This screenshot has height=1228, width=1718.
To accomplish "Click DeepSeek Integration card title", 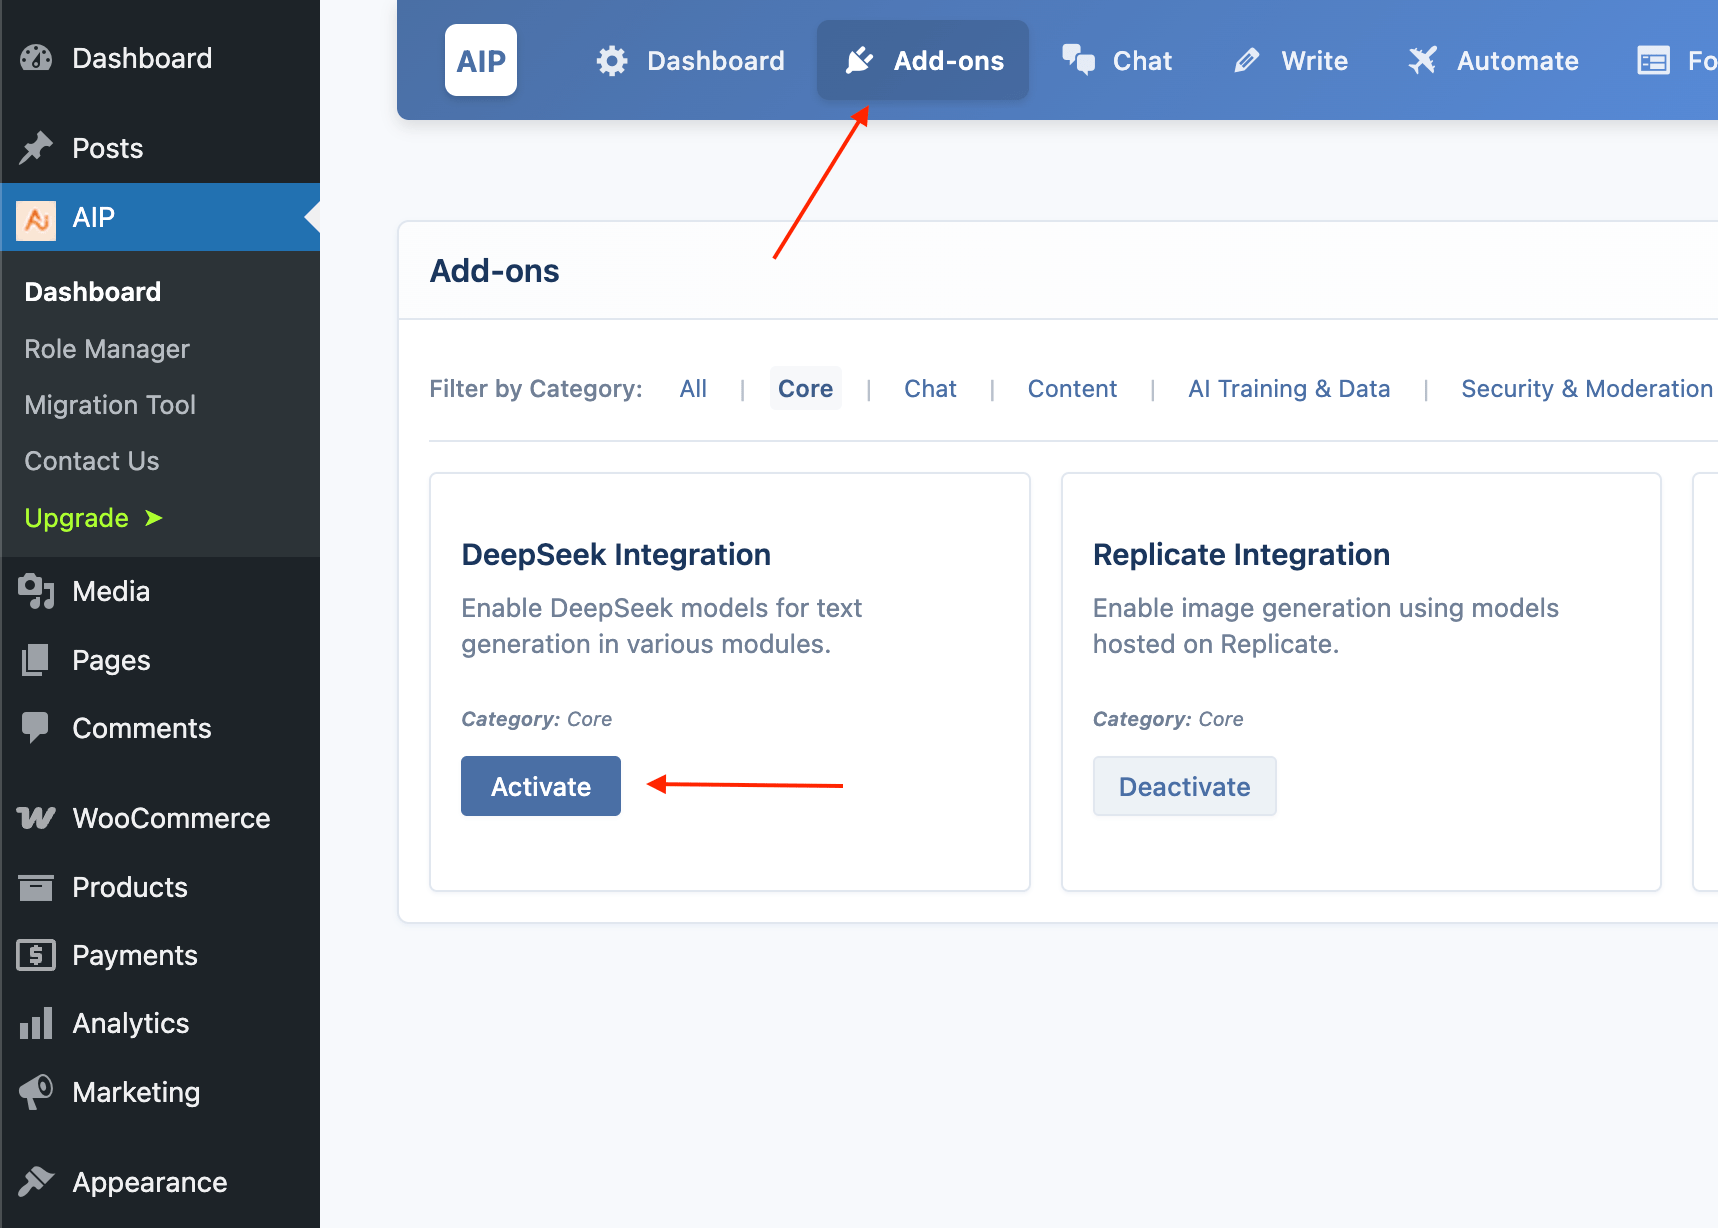I will point(616,555).
